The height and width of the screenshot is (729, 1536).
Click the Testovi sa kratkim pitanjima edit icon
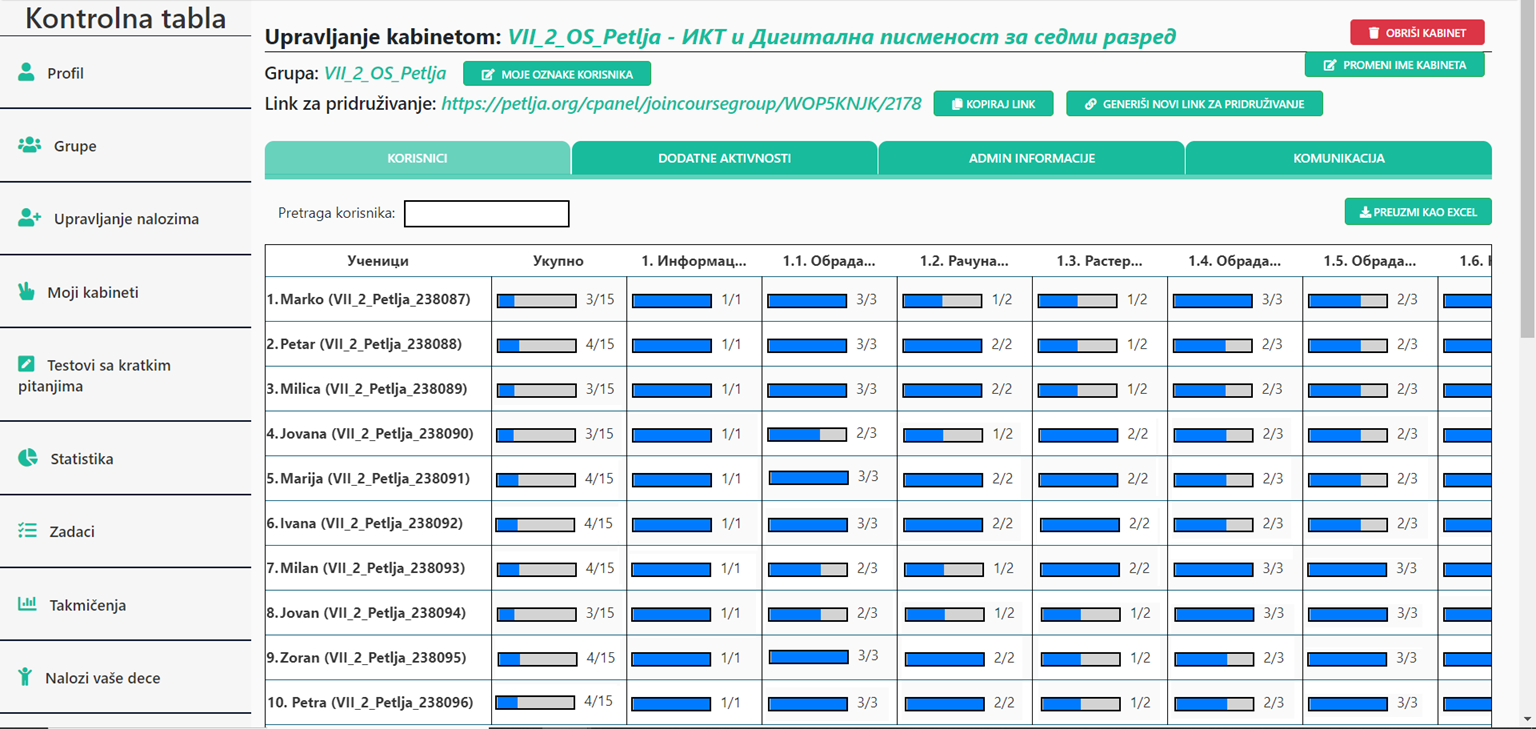pos(27,364)
